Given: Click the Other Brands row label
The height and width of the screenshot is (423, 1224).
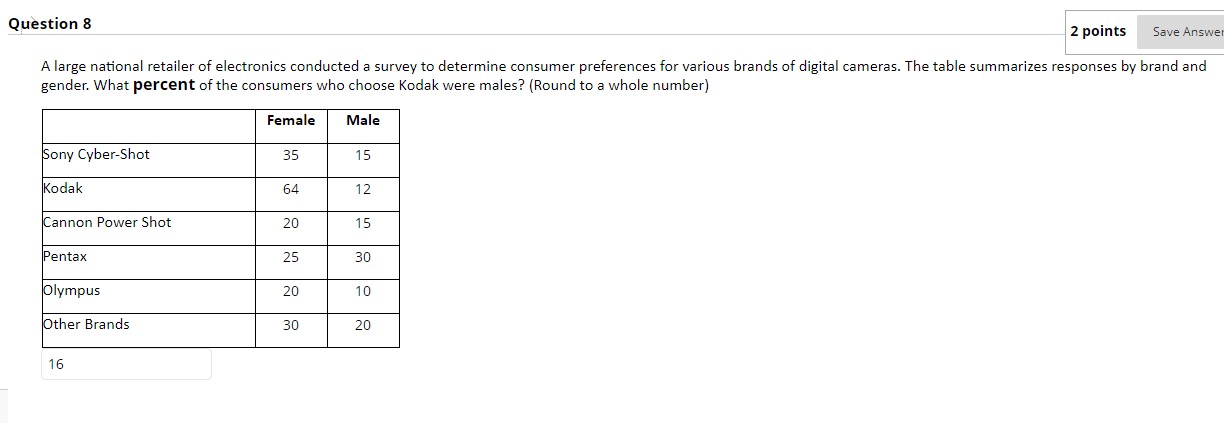Looking at the screenshot, I should click(x=86, y=324).
